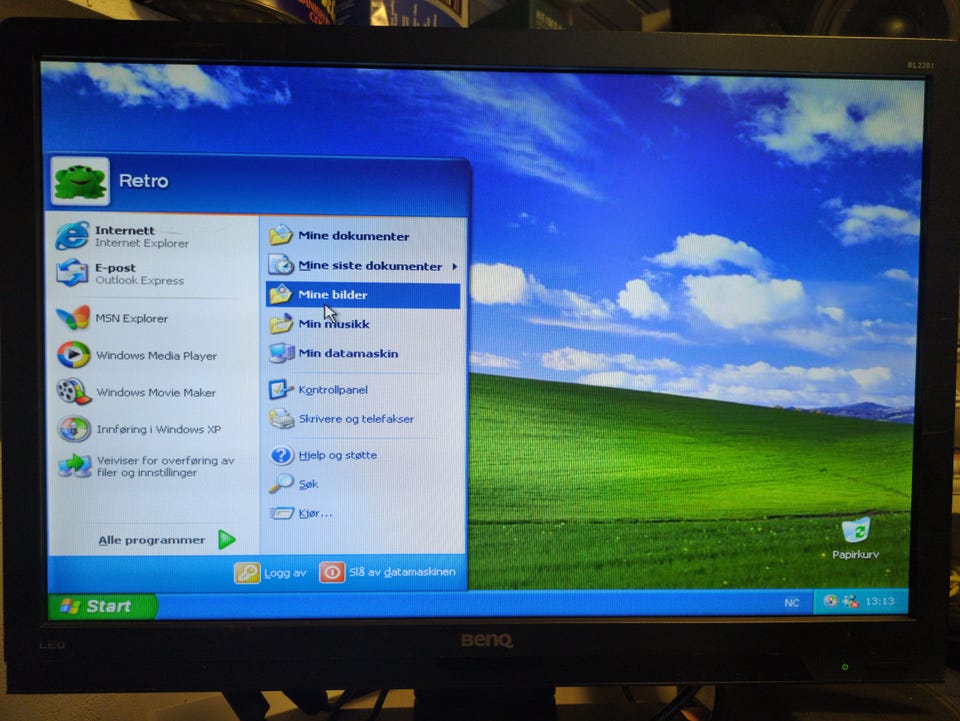This screenshot has height=721, width=960.
Task: Select Mine dokumenter menu entry
Action: [364, 236]
